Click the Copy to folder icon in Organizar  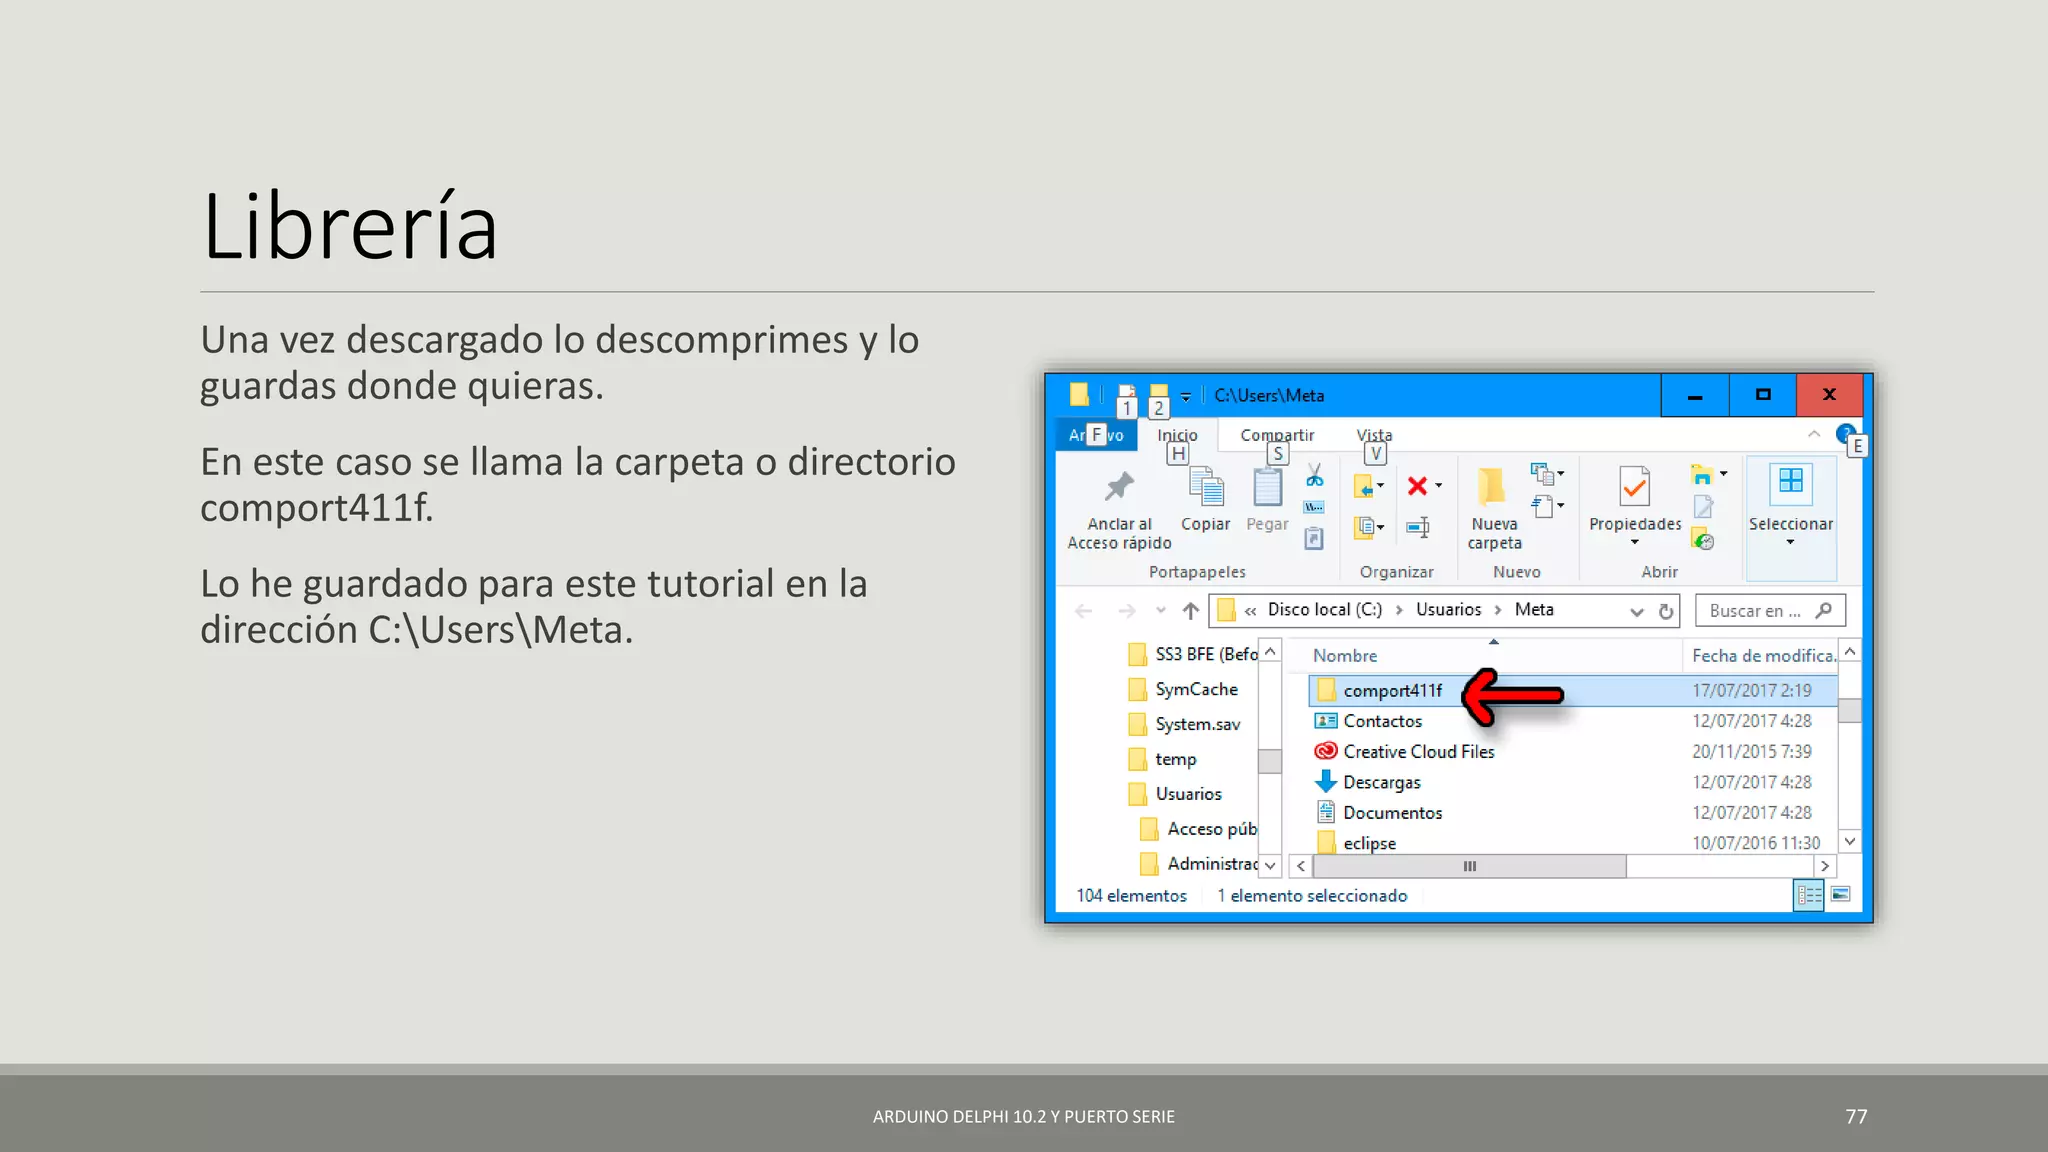coord(1364,527)
